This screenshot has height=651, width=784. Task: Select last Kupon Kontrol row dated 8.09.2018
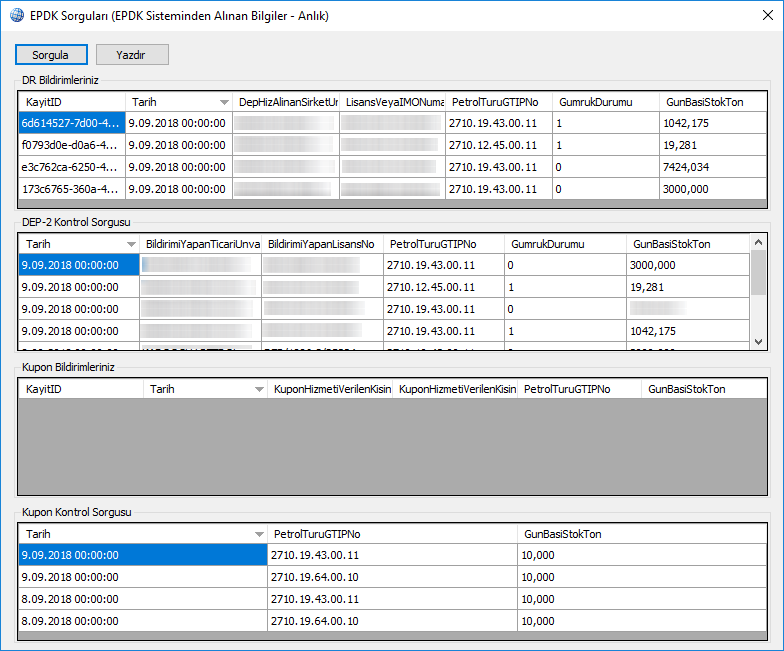coord(142,621)
